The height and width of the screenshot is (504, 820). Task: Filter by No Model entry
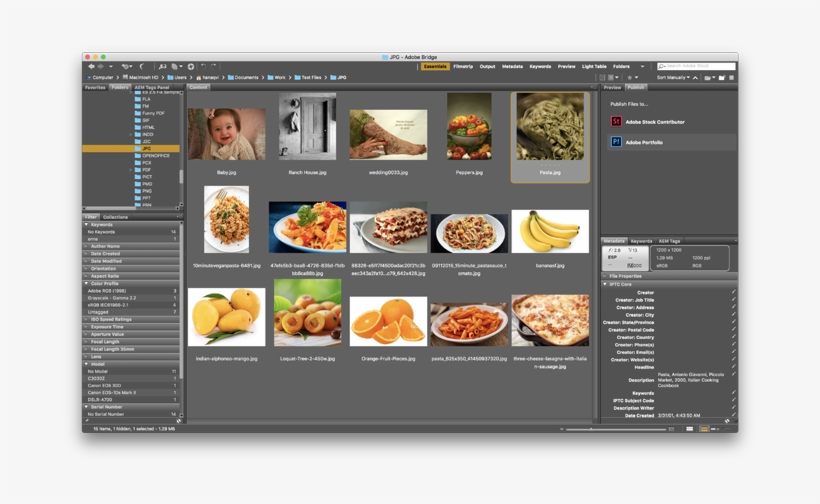click(131, 371)
